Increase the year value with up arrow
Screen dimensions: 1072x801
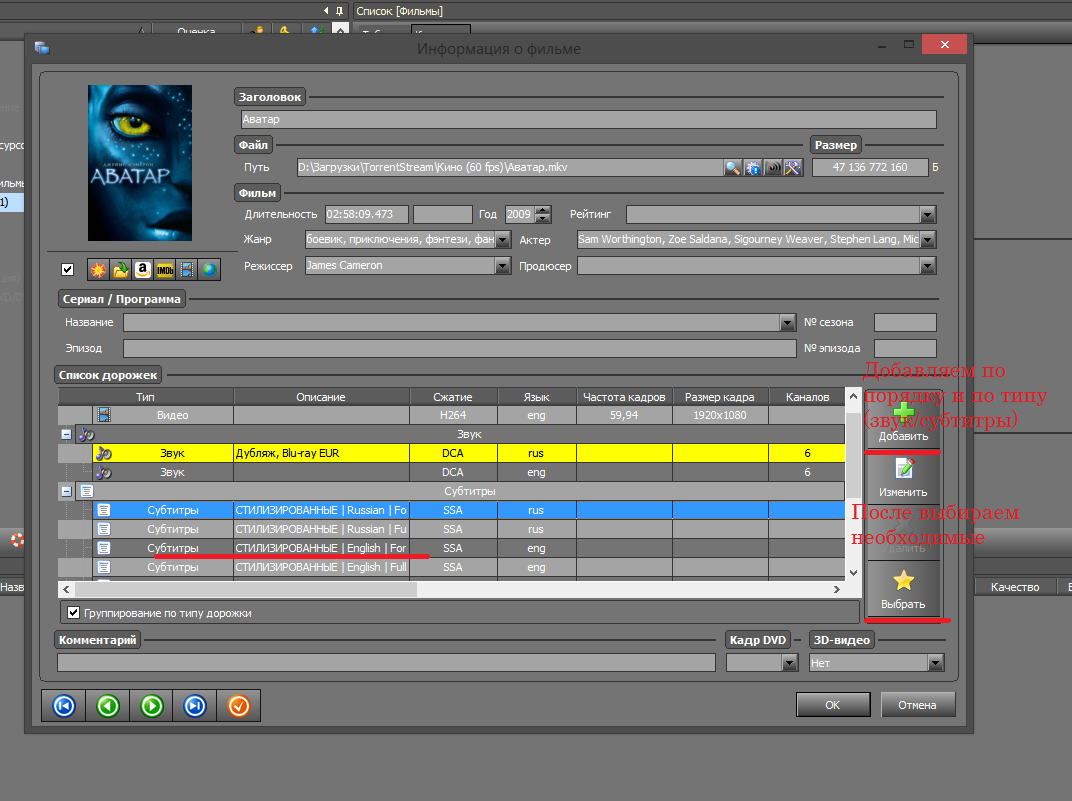(543, 210)
